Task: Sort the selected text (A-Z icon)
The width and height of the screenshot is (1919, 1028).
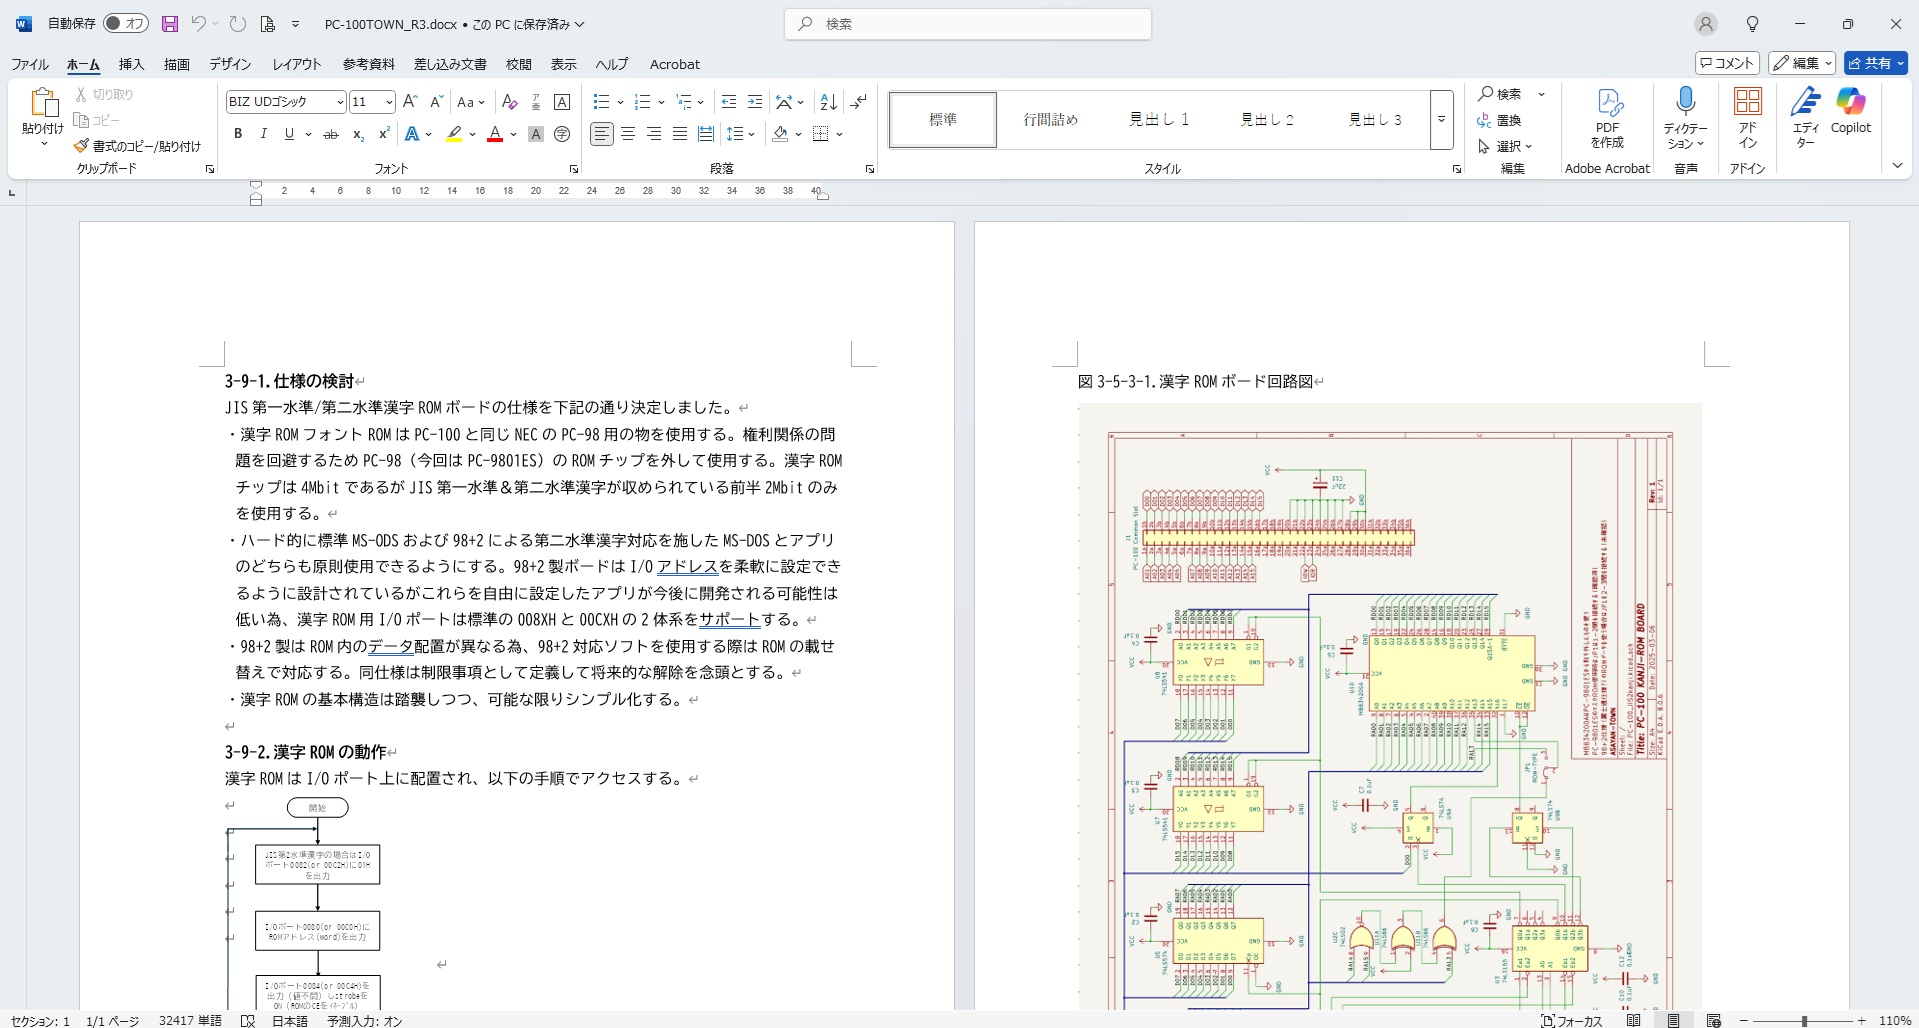Action: pos(828,102)
